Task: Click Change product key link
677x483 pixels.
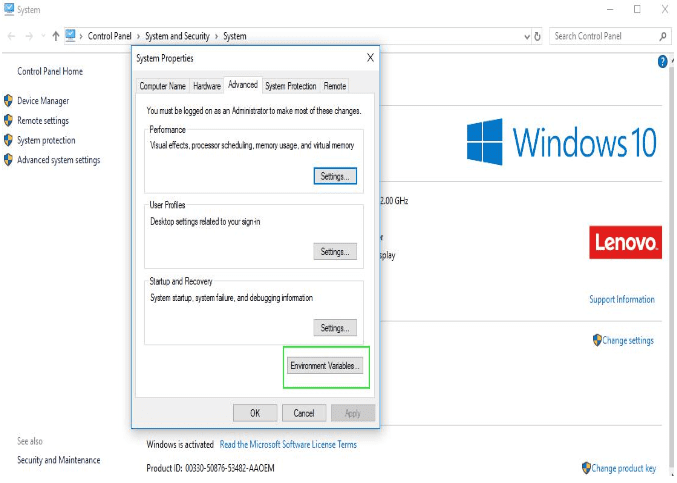Action: click(x=623, y=468)
